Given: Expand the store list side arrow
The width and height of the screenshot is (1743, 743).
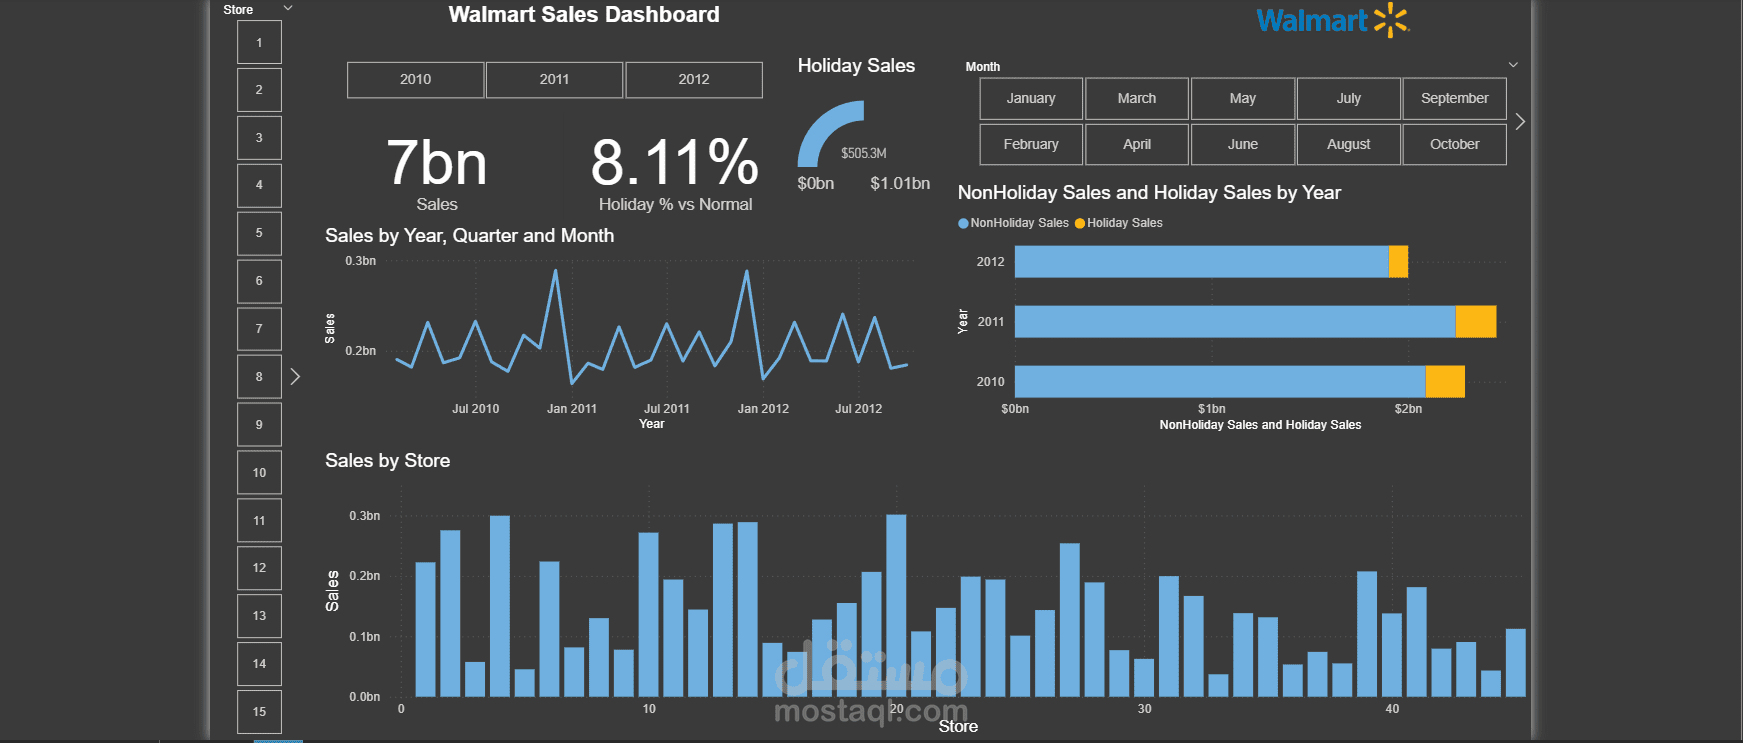Looking at the screenshot, I should click(295, 377).
